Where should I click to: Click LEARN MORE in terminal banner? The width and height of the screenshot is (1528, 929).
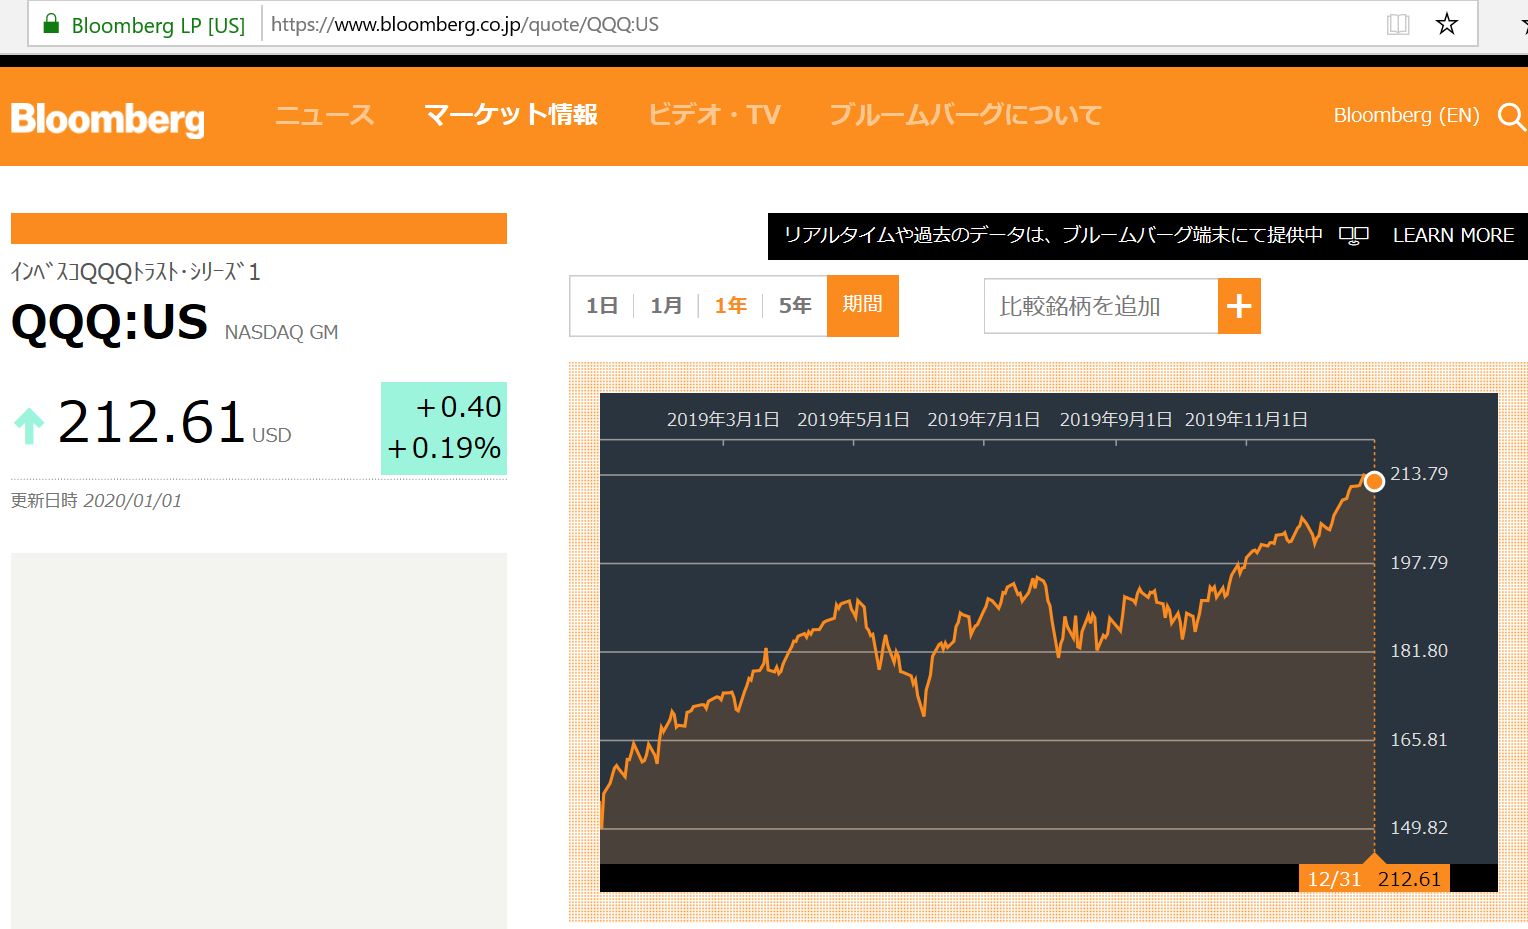[1453, 235]
